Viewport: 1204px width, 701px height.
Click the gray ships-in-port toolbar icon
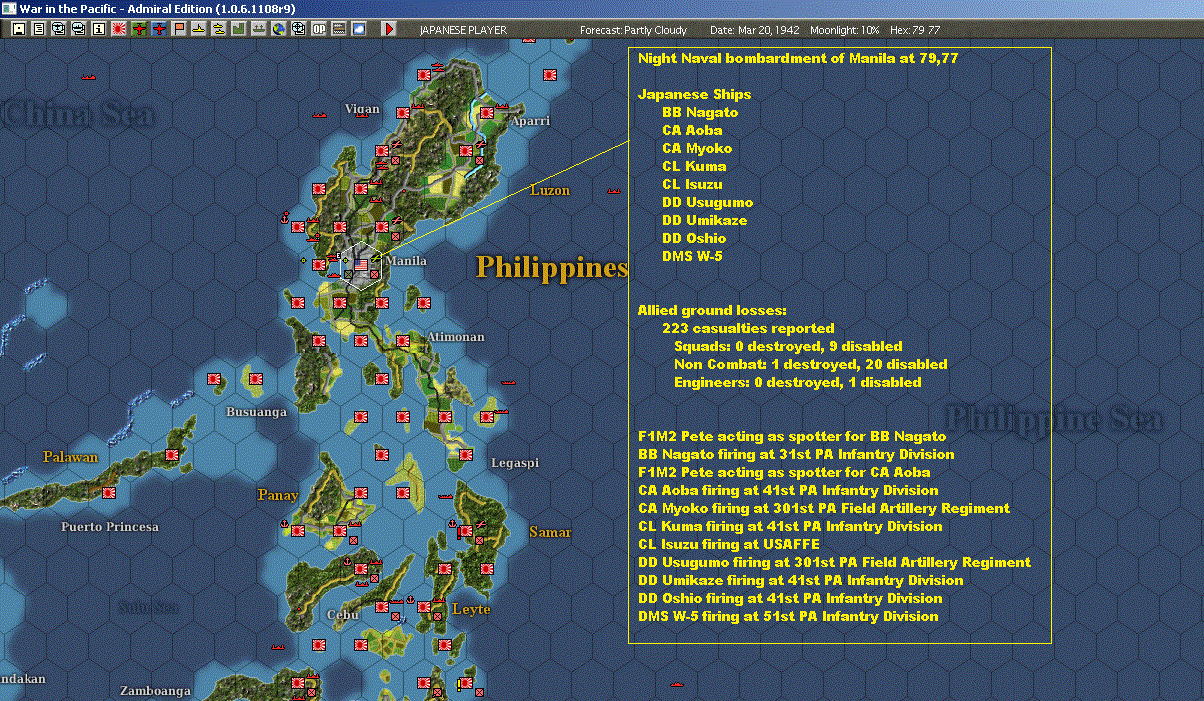[x=259, y=29]
